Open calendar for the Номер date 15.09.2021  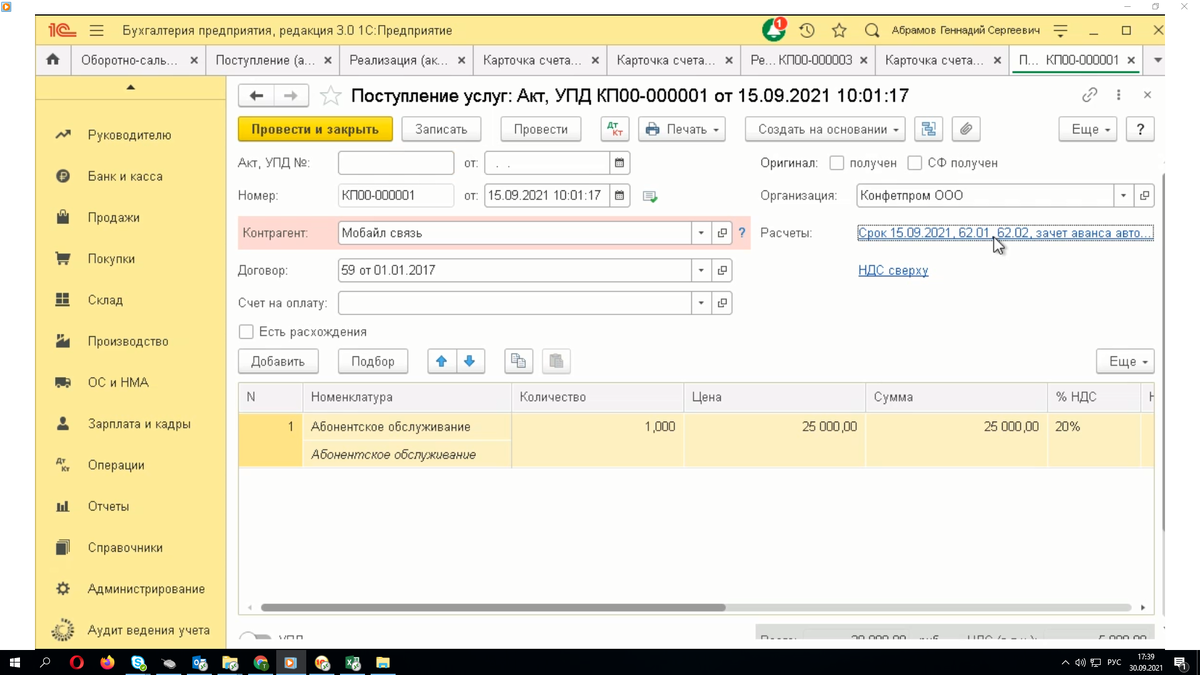click(x=620, y=195)
